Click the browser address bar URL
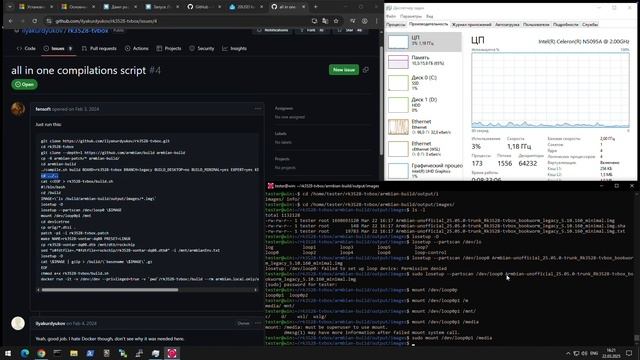 click(x=106, y=21)
